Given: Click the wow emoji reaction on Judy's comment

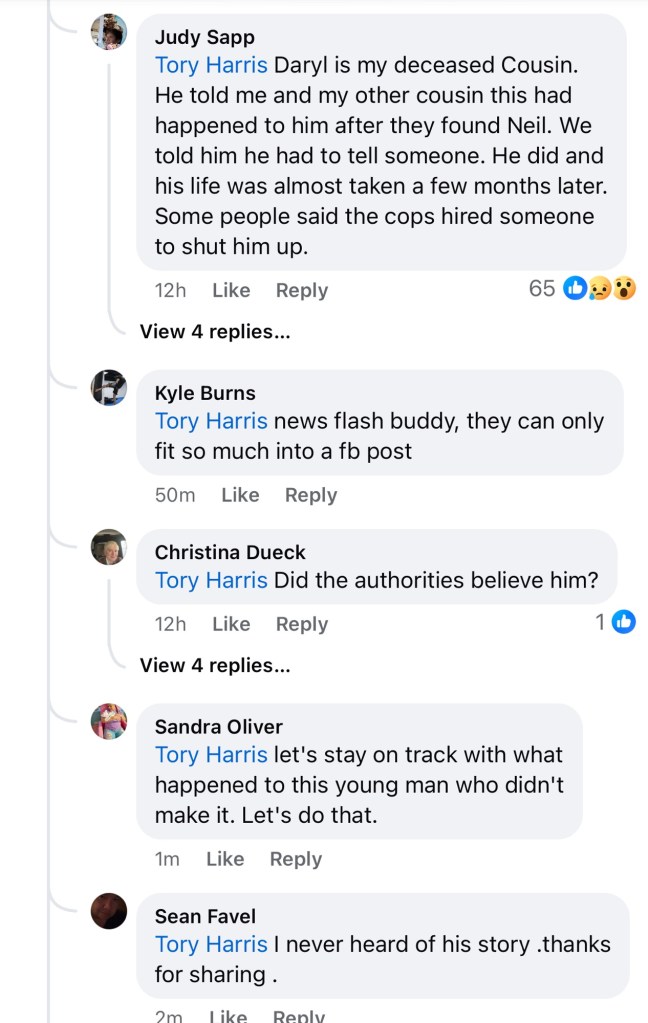Looking at the screenshot, I should click(624, 289).
